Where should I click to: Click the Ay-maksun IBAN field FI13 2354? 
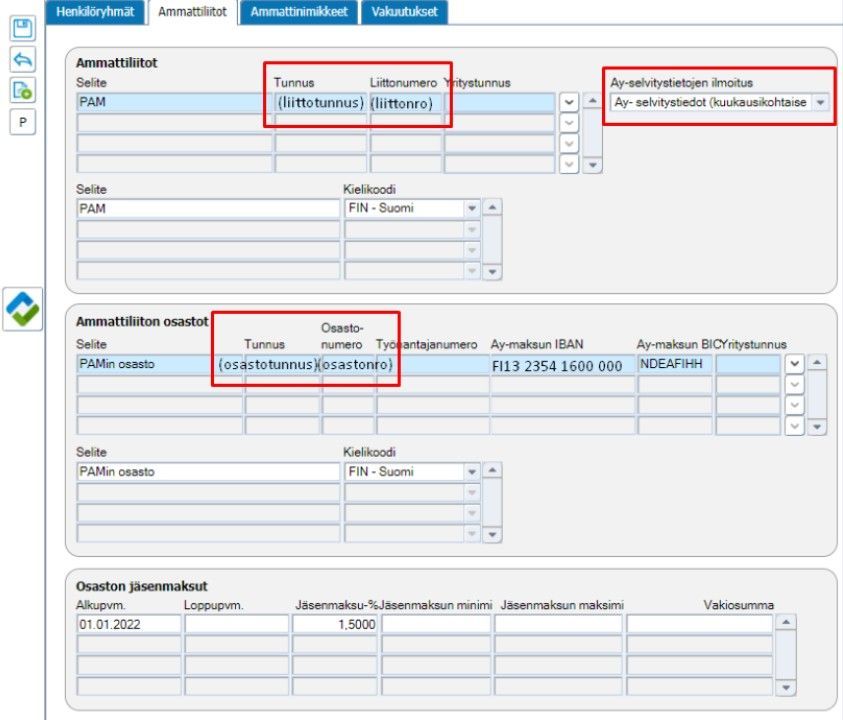tap(562, 366)
